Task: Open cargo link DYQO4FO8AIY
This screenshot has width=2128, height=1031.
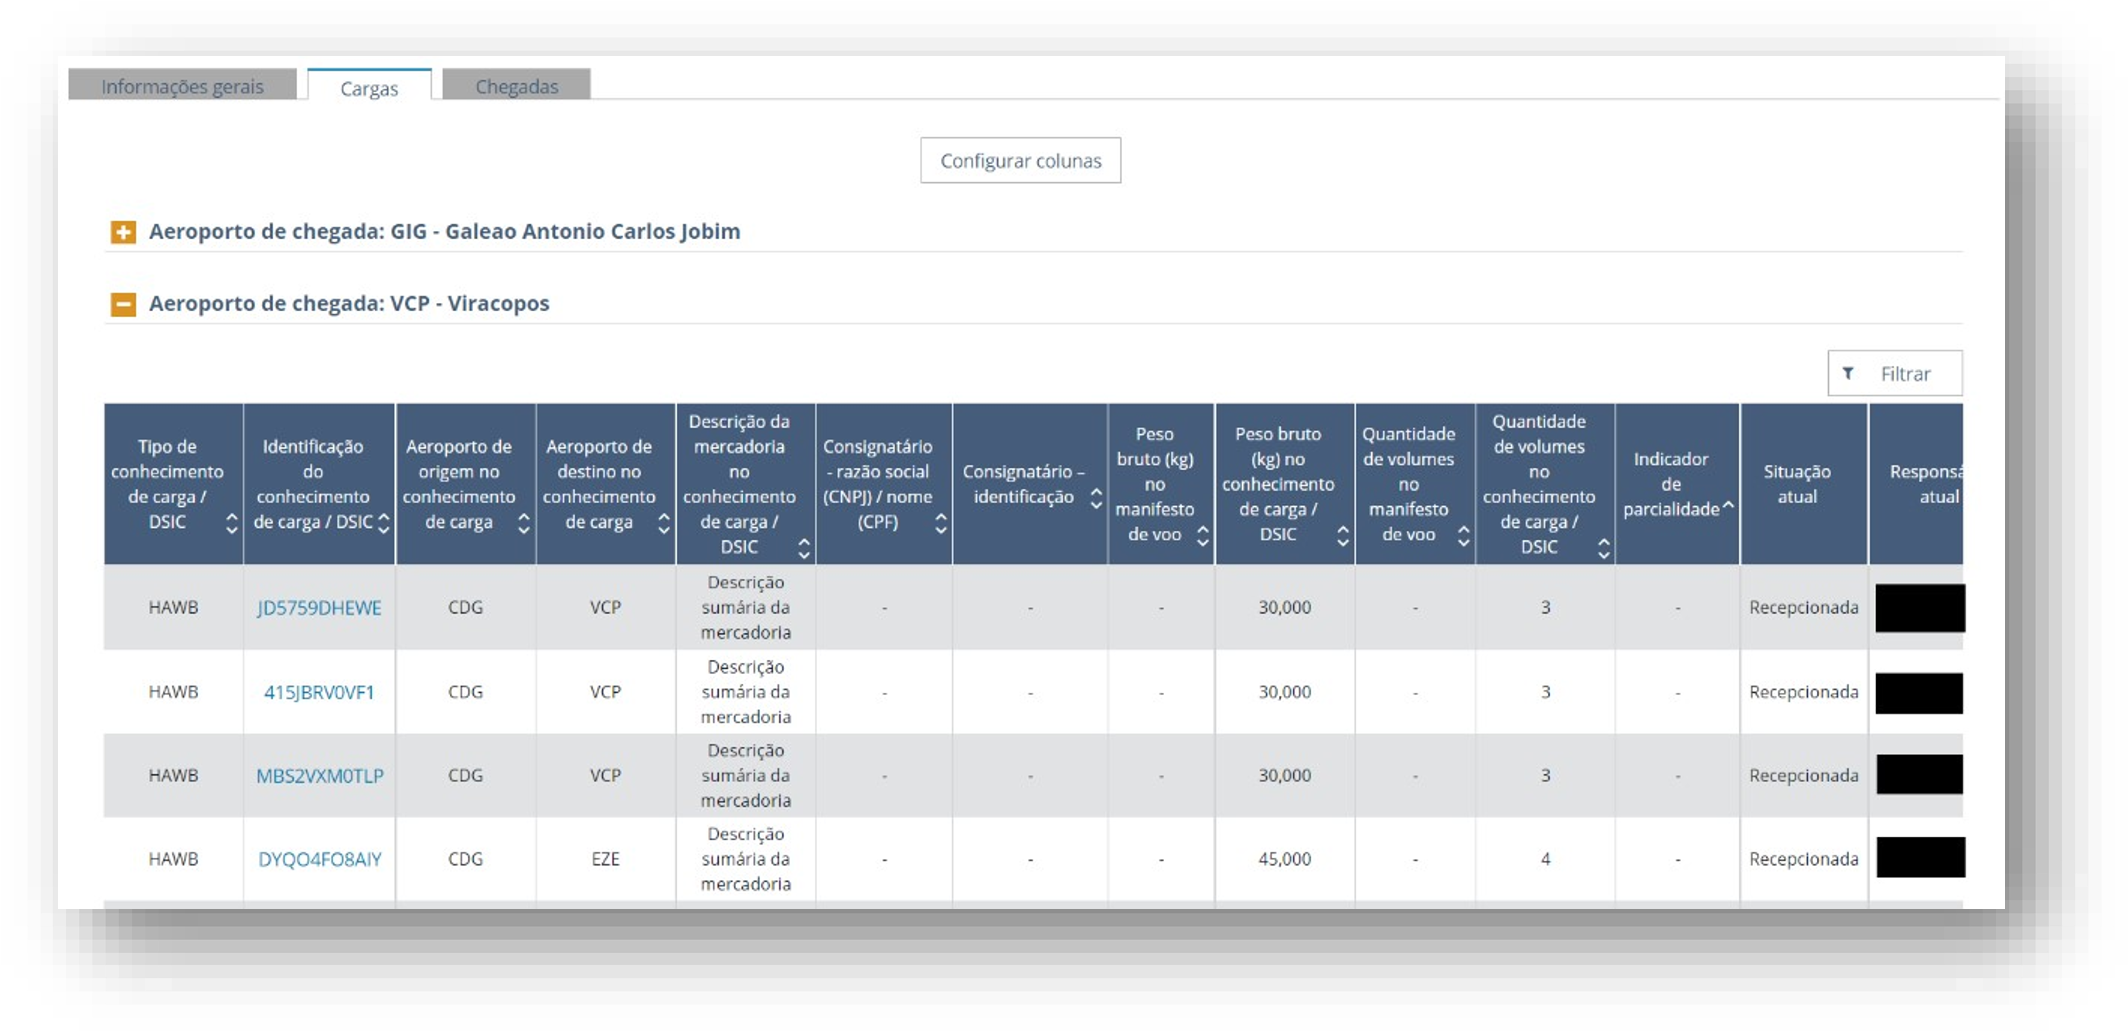Action: pos(319,859)
